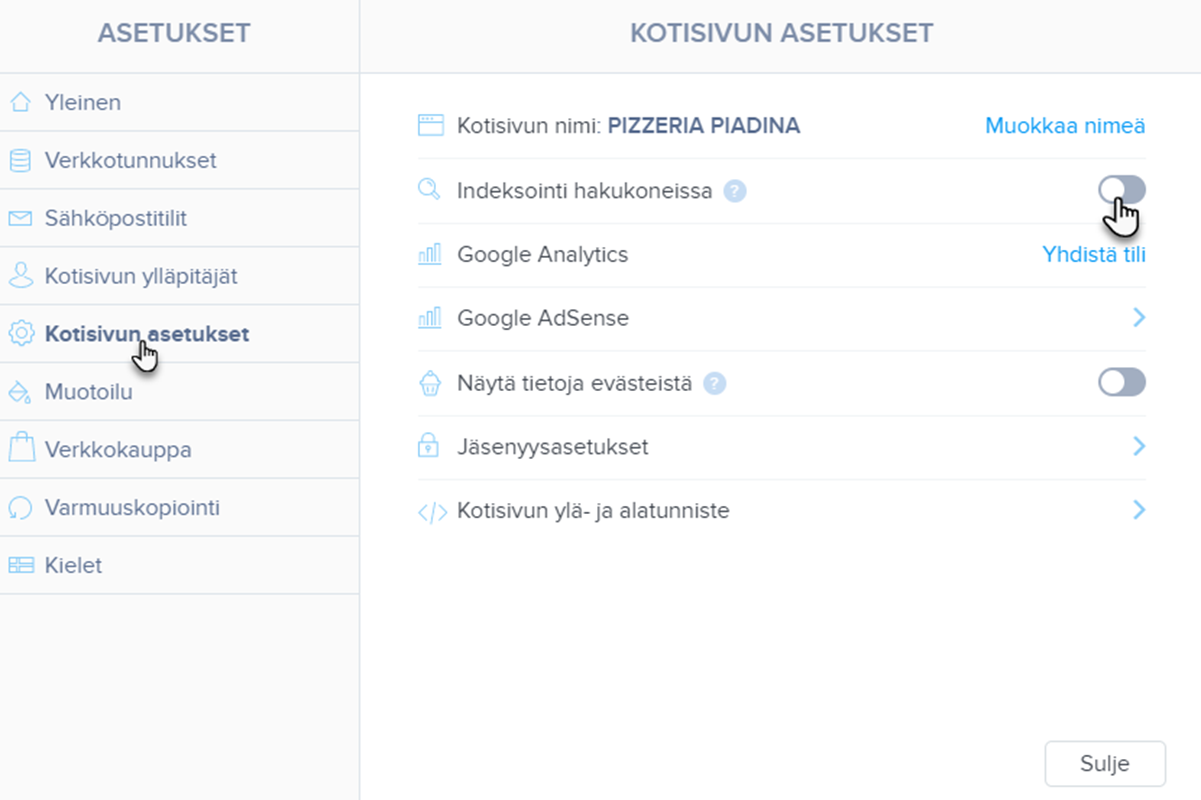Click the envelope icon beside Sähköpostitilit
The width and height of the screenshot is (1201, 800).
[x=20, y=218]
